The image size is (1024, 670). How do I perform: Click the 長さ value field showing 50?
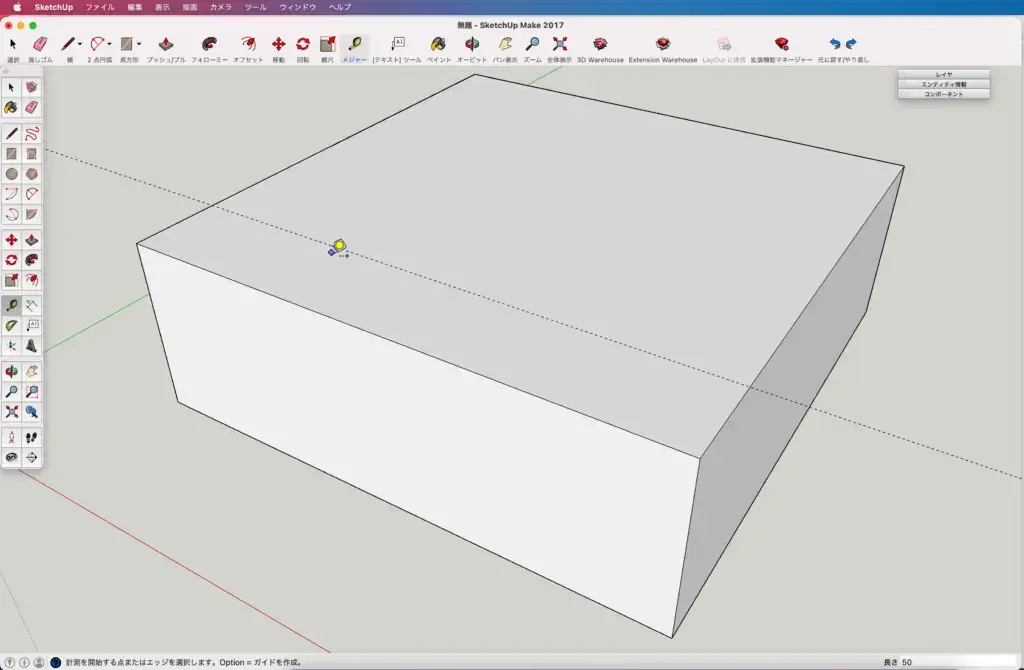(957, 662)
